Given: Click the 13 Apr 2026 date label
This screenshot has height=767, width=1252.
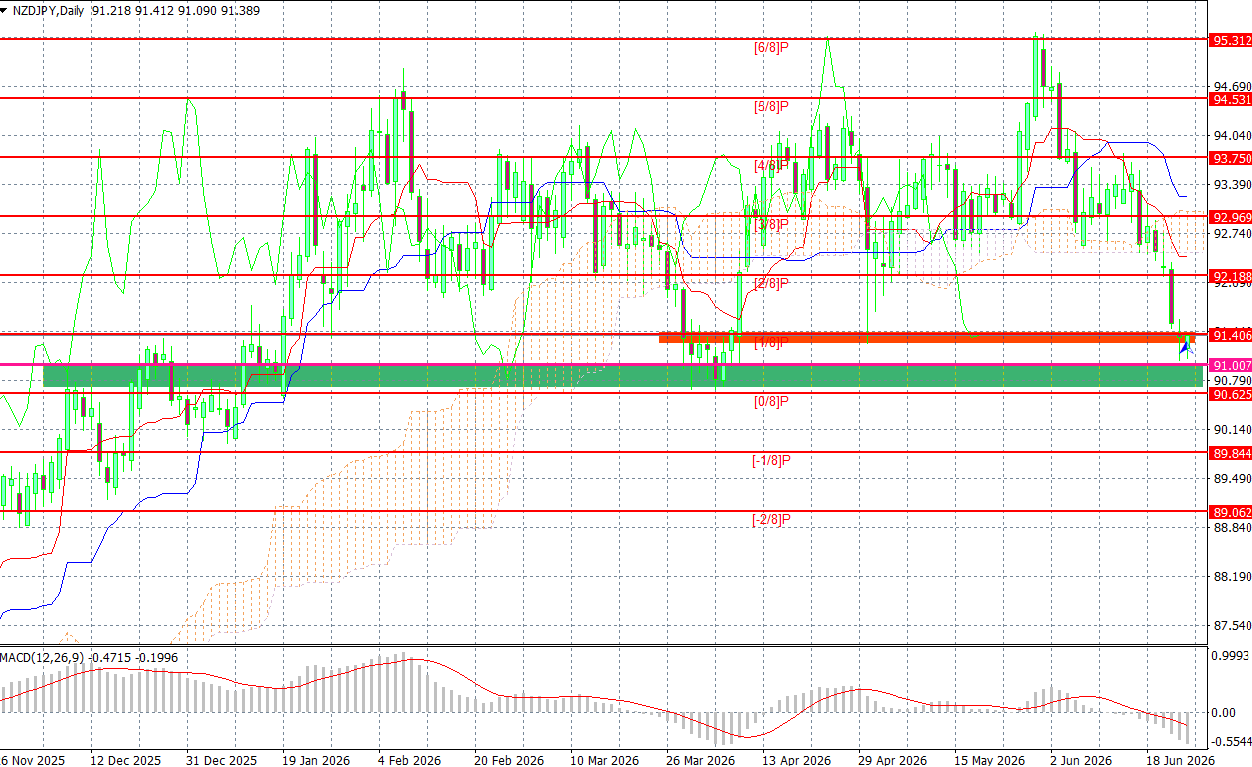Looking at the screenshot, I should click(796, 760).
